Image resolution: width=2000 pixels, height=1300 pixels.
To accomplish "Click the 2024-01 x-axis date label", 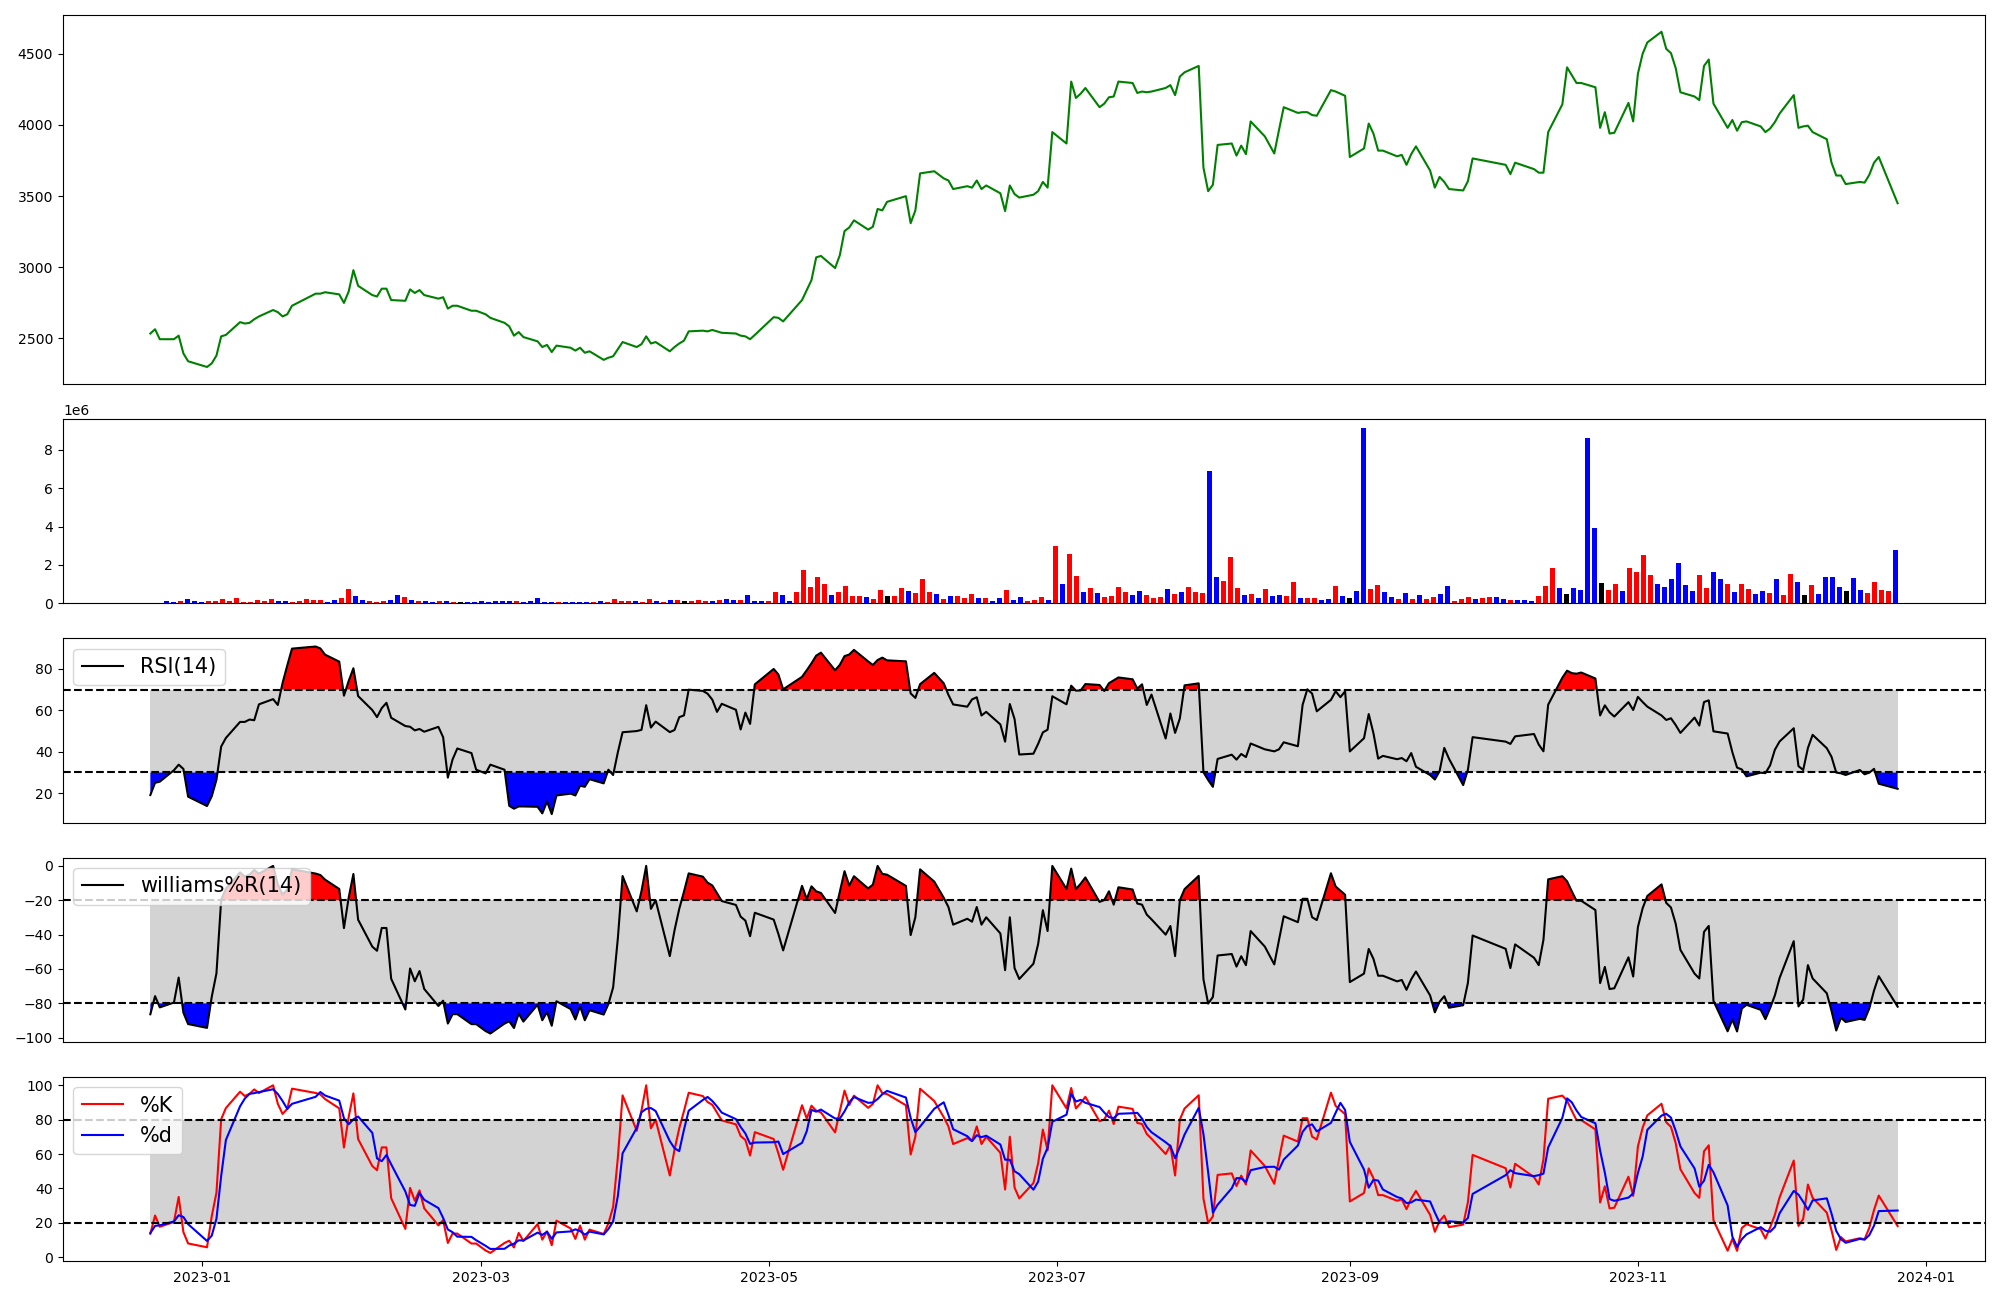I will (x=1926, y=1277).
